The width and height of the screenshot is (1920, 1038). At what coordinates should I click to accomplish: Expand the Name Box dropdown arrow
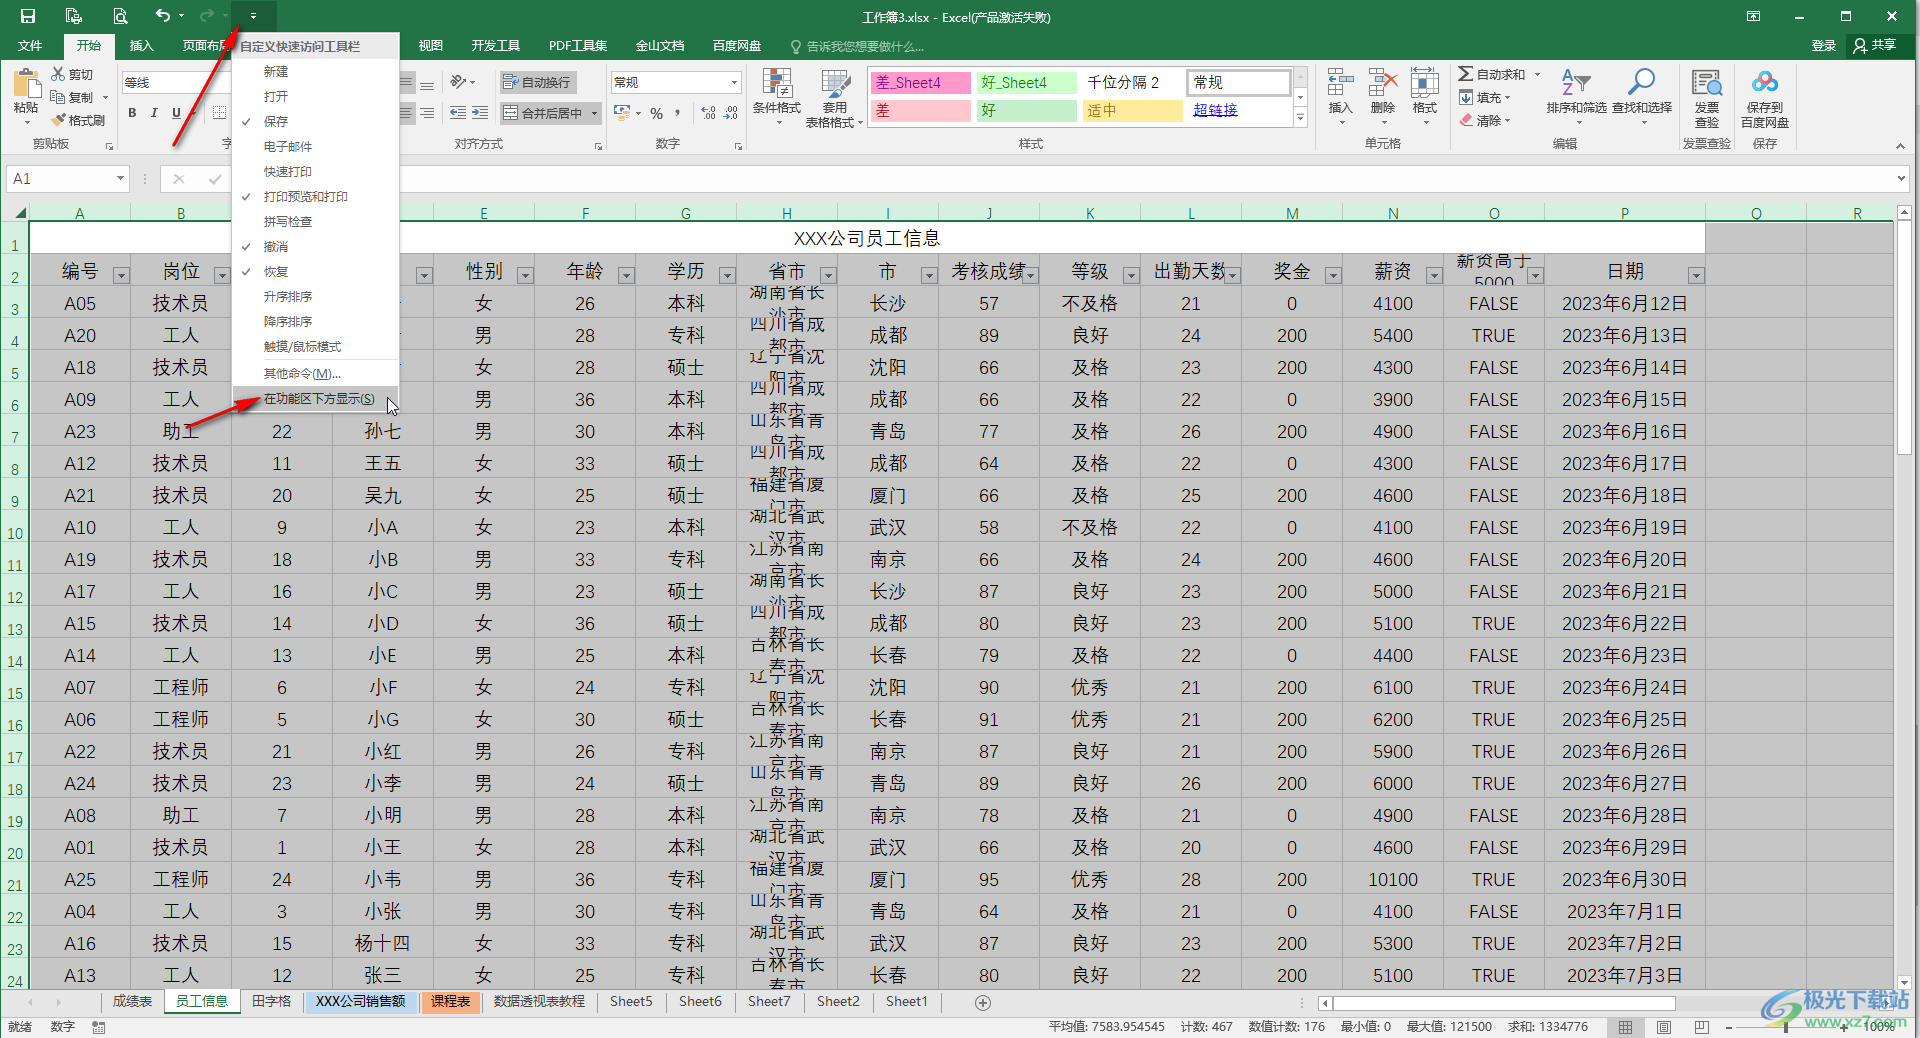tap(120, 178)
